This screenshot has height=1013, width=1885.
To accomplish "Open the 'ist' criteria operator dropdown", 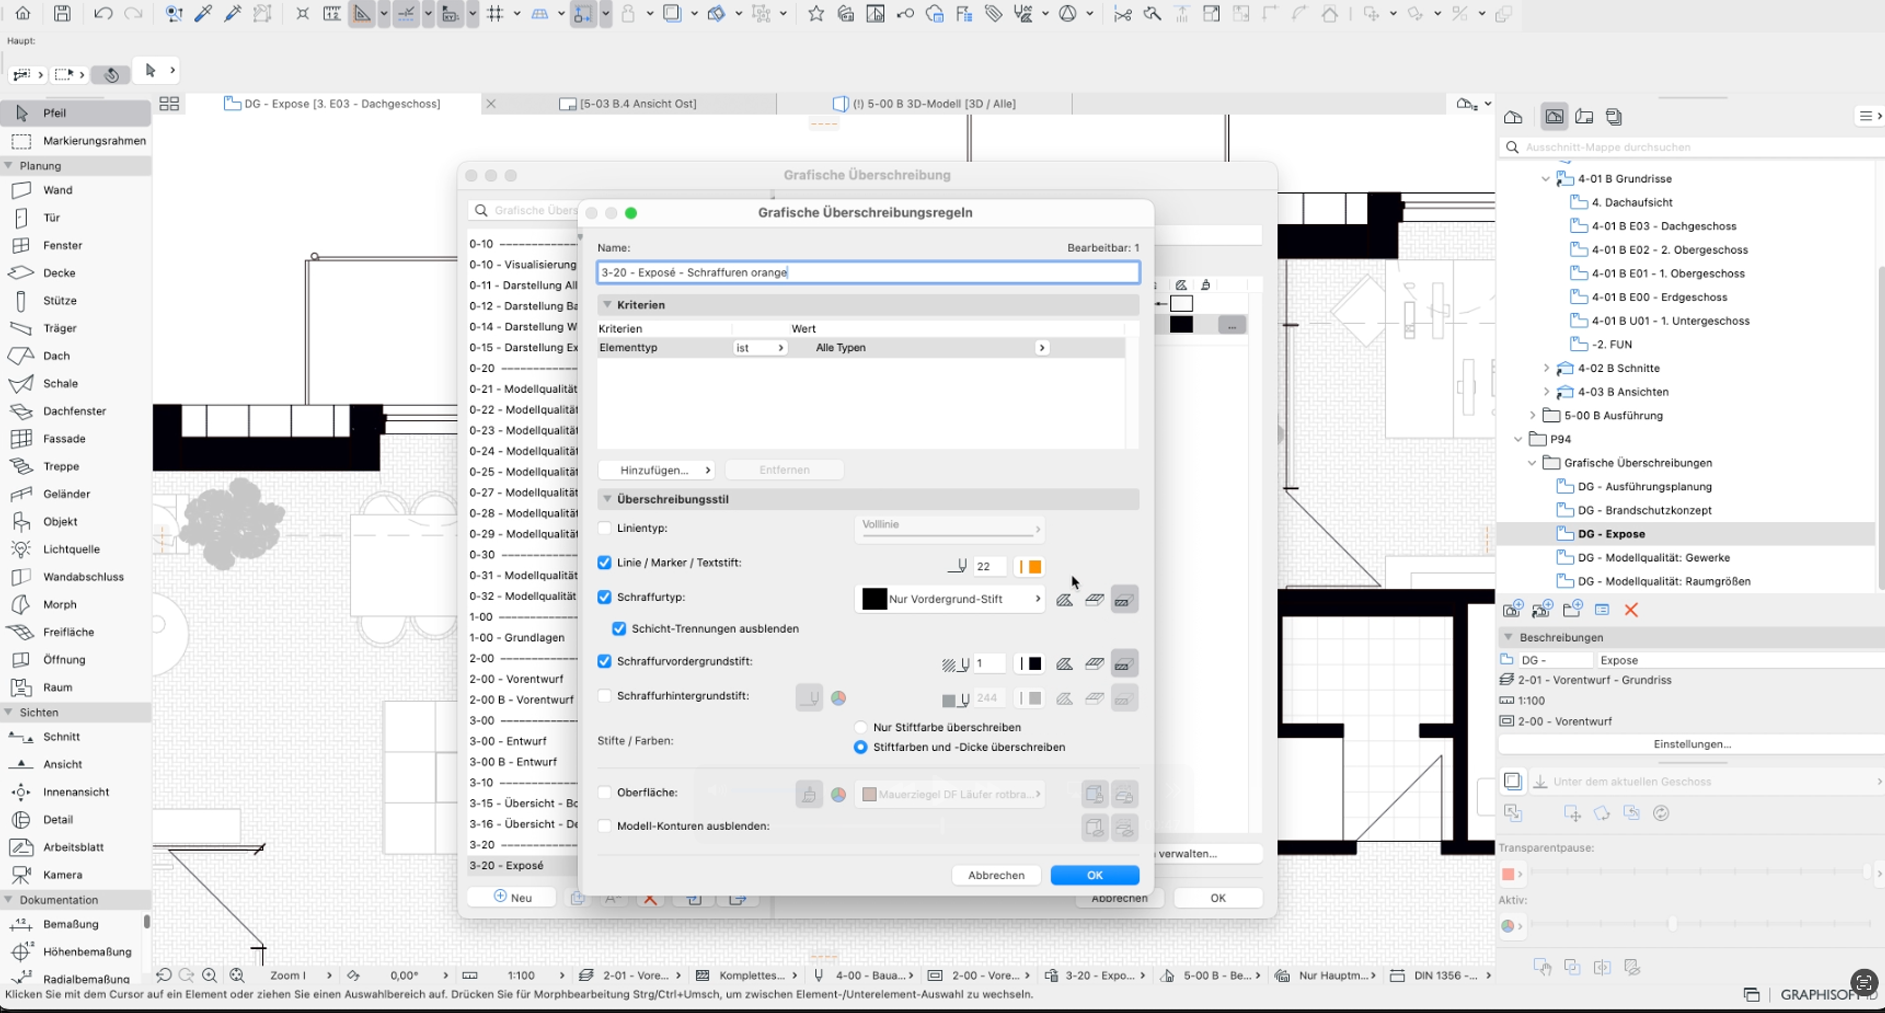I will coord(760,348).
